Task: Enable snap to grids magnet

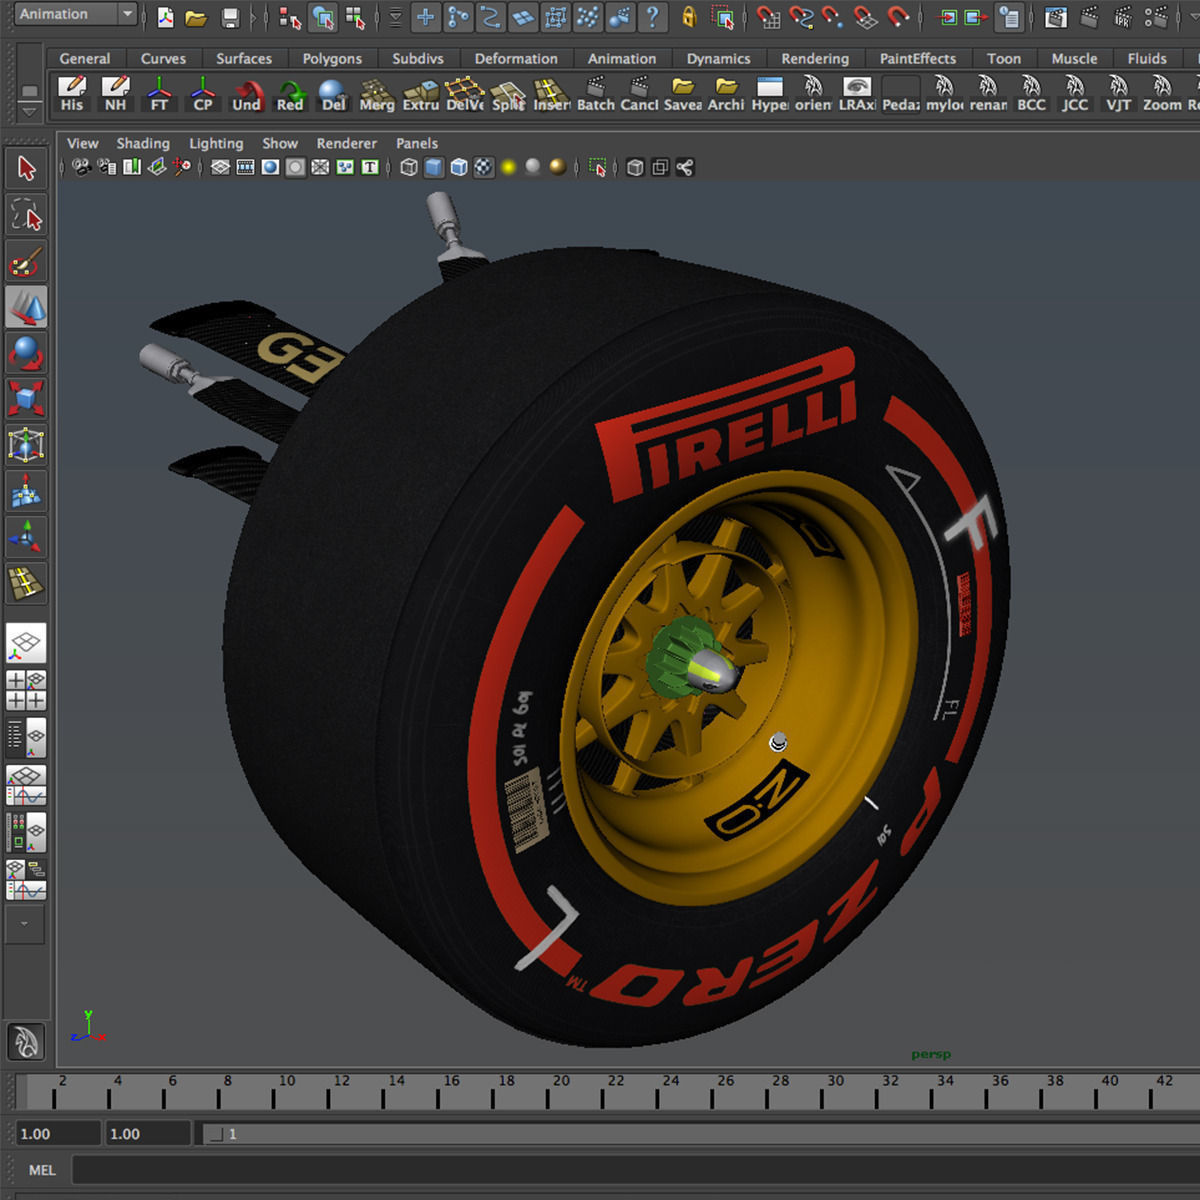Action: pos(768,17)
